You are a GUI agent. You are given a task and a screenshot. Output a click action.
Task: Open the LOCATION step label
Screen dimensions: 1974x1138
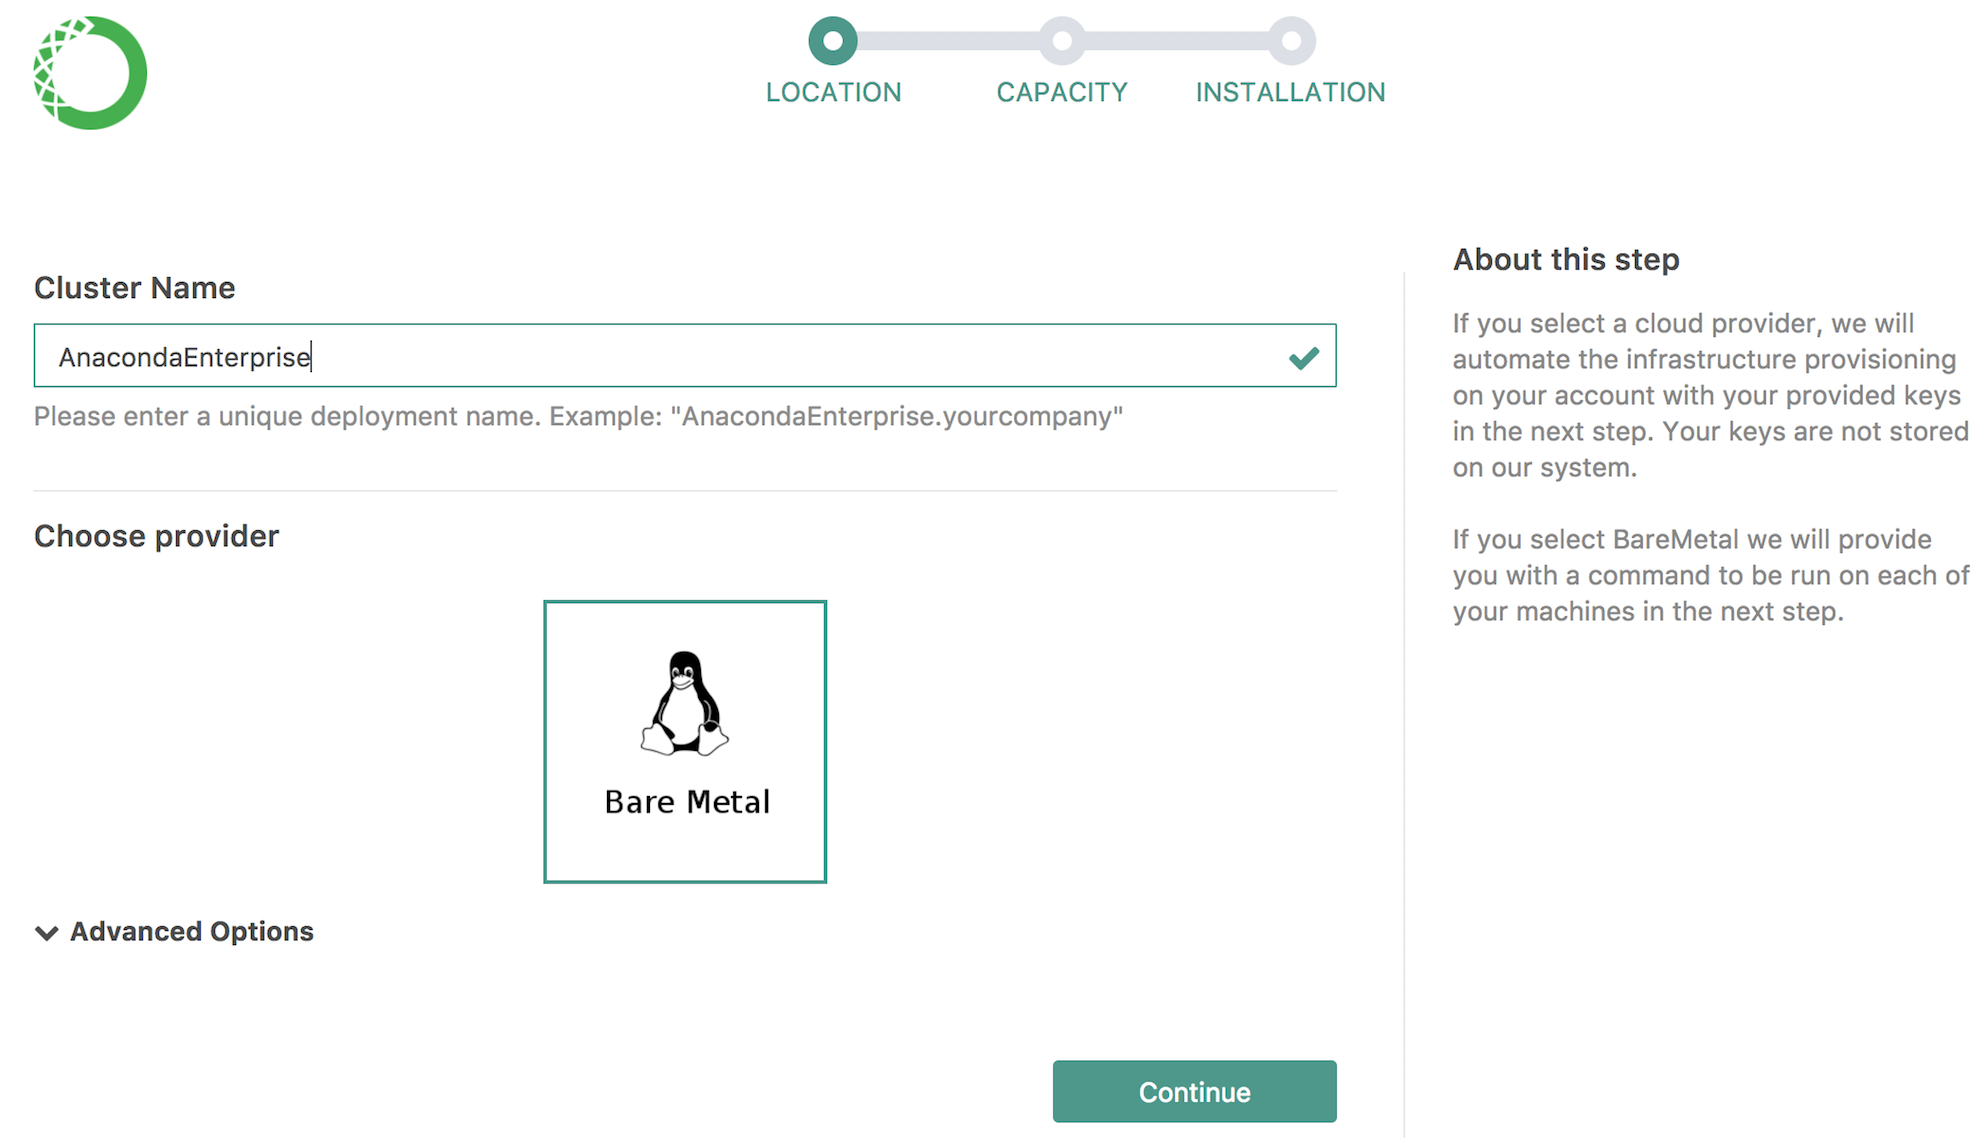pyautogui.click(x=833, y=92)
